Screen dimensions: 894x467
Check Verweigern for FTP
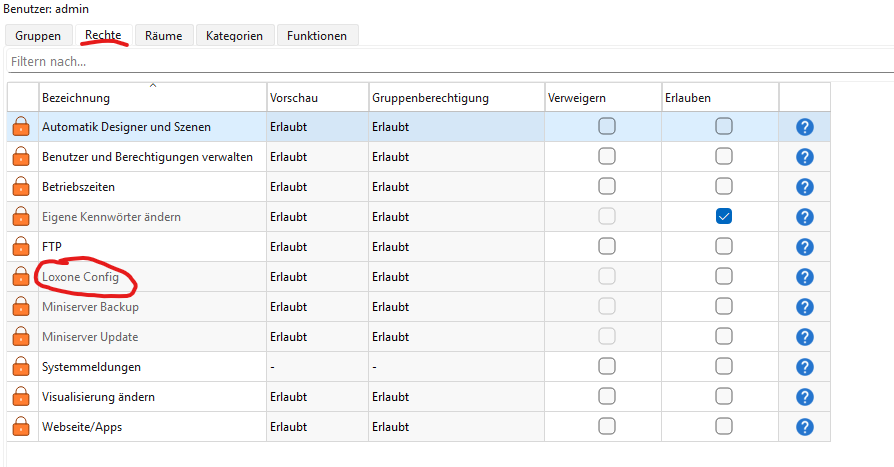[607, 246]
